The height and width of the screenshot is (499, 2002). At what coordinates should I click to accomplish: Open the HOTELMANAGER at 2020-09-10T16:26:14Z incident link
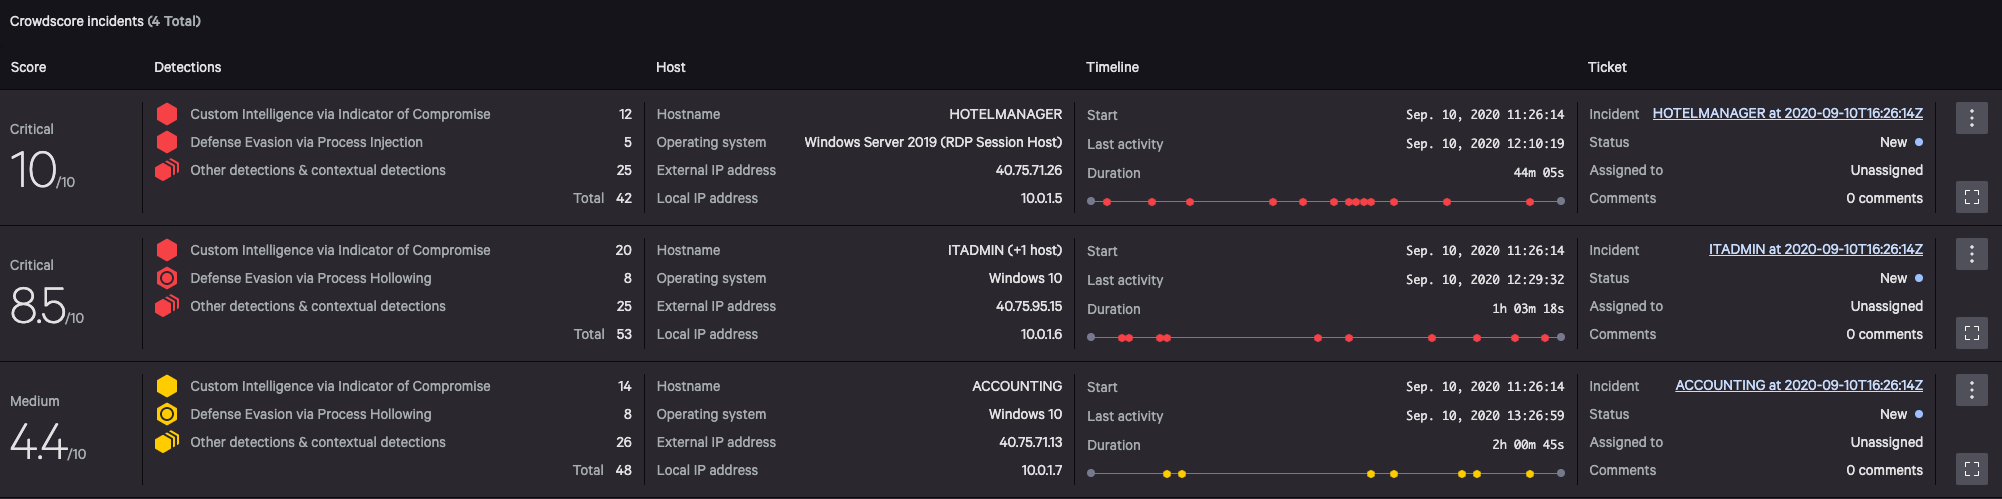coord(1787,114)
